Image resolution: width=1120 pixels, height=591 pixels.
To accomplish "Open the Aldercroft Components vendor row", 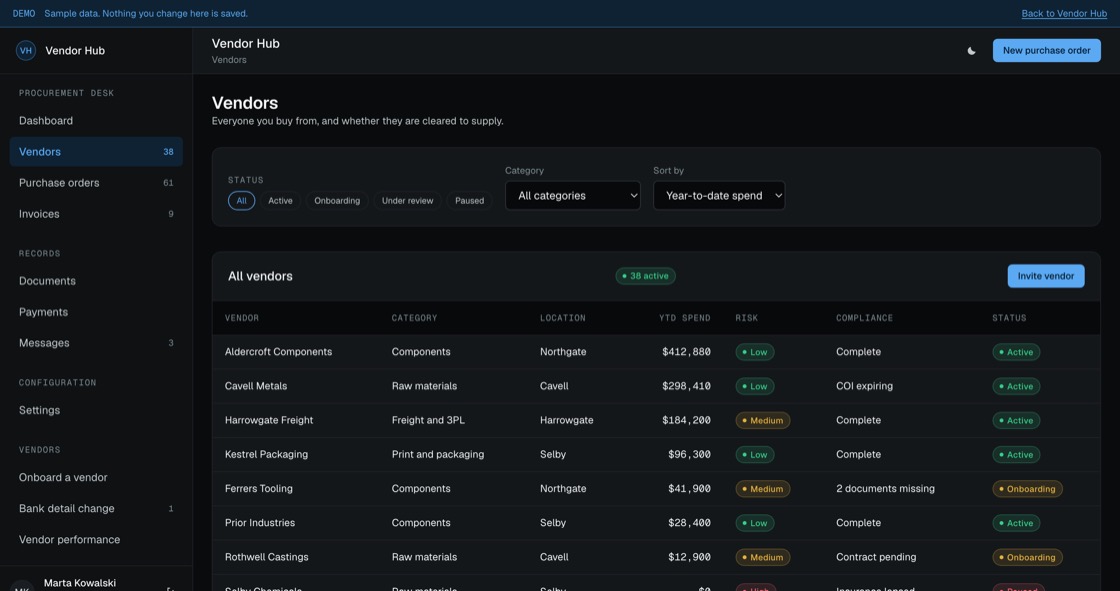I will click(656, 352).
